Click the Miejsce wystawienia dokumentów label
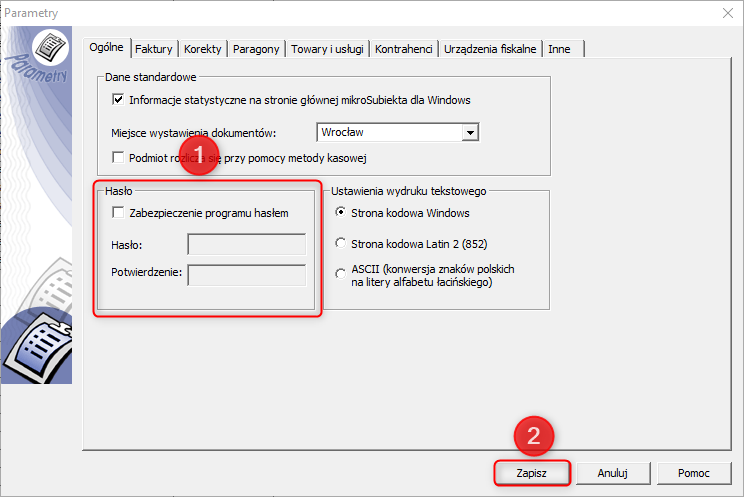Viewport: 744px width, 497px height. tap(194, 133)
